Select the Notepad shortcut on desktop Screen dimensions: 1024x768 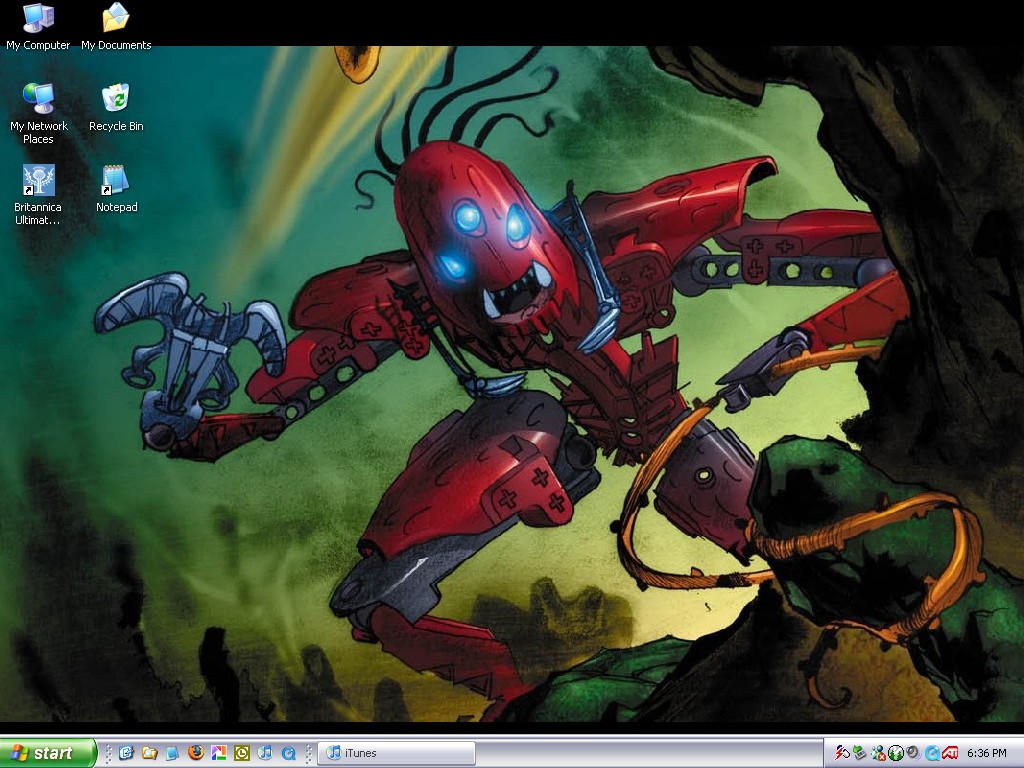tap(116, 189)
